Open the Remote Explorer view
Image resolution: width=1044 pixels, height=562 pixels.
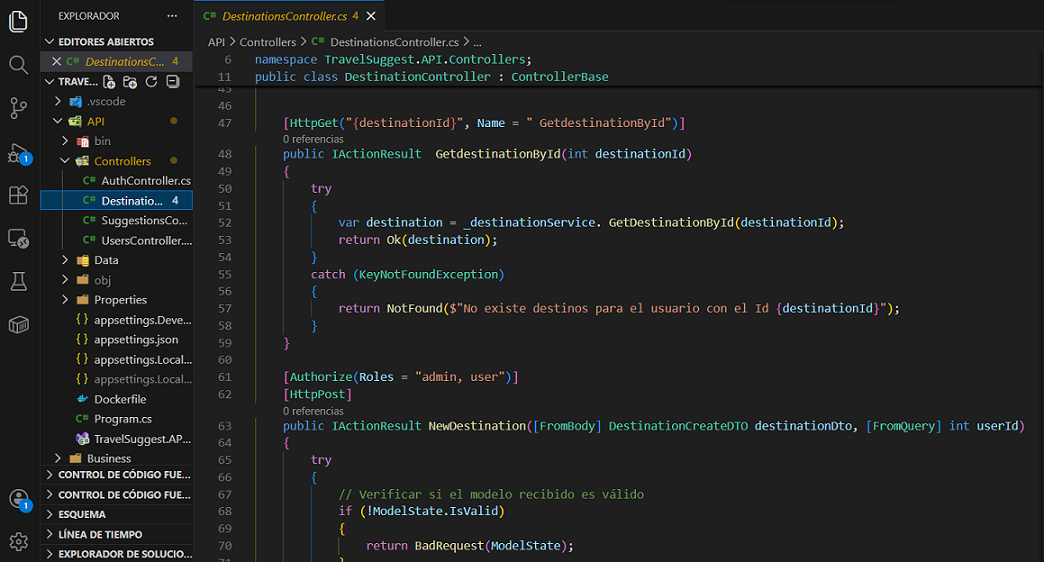click(x=19, y=238)
